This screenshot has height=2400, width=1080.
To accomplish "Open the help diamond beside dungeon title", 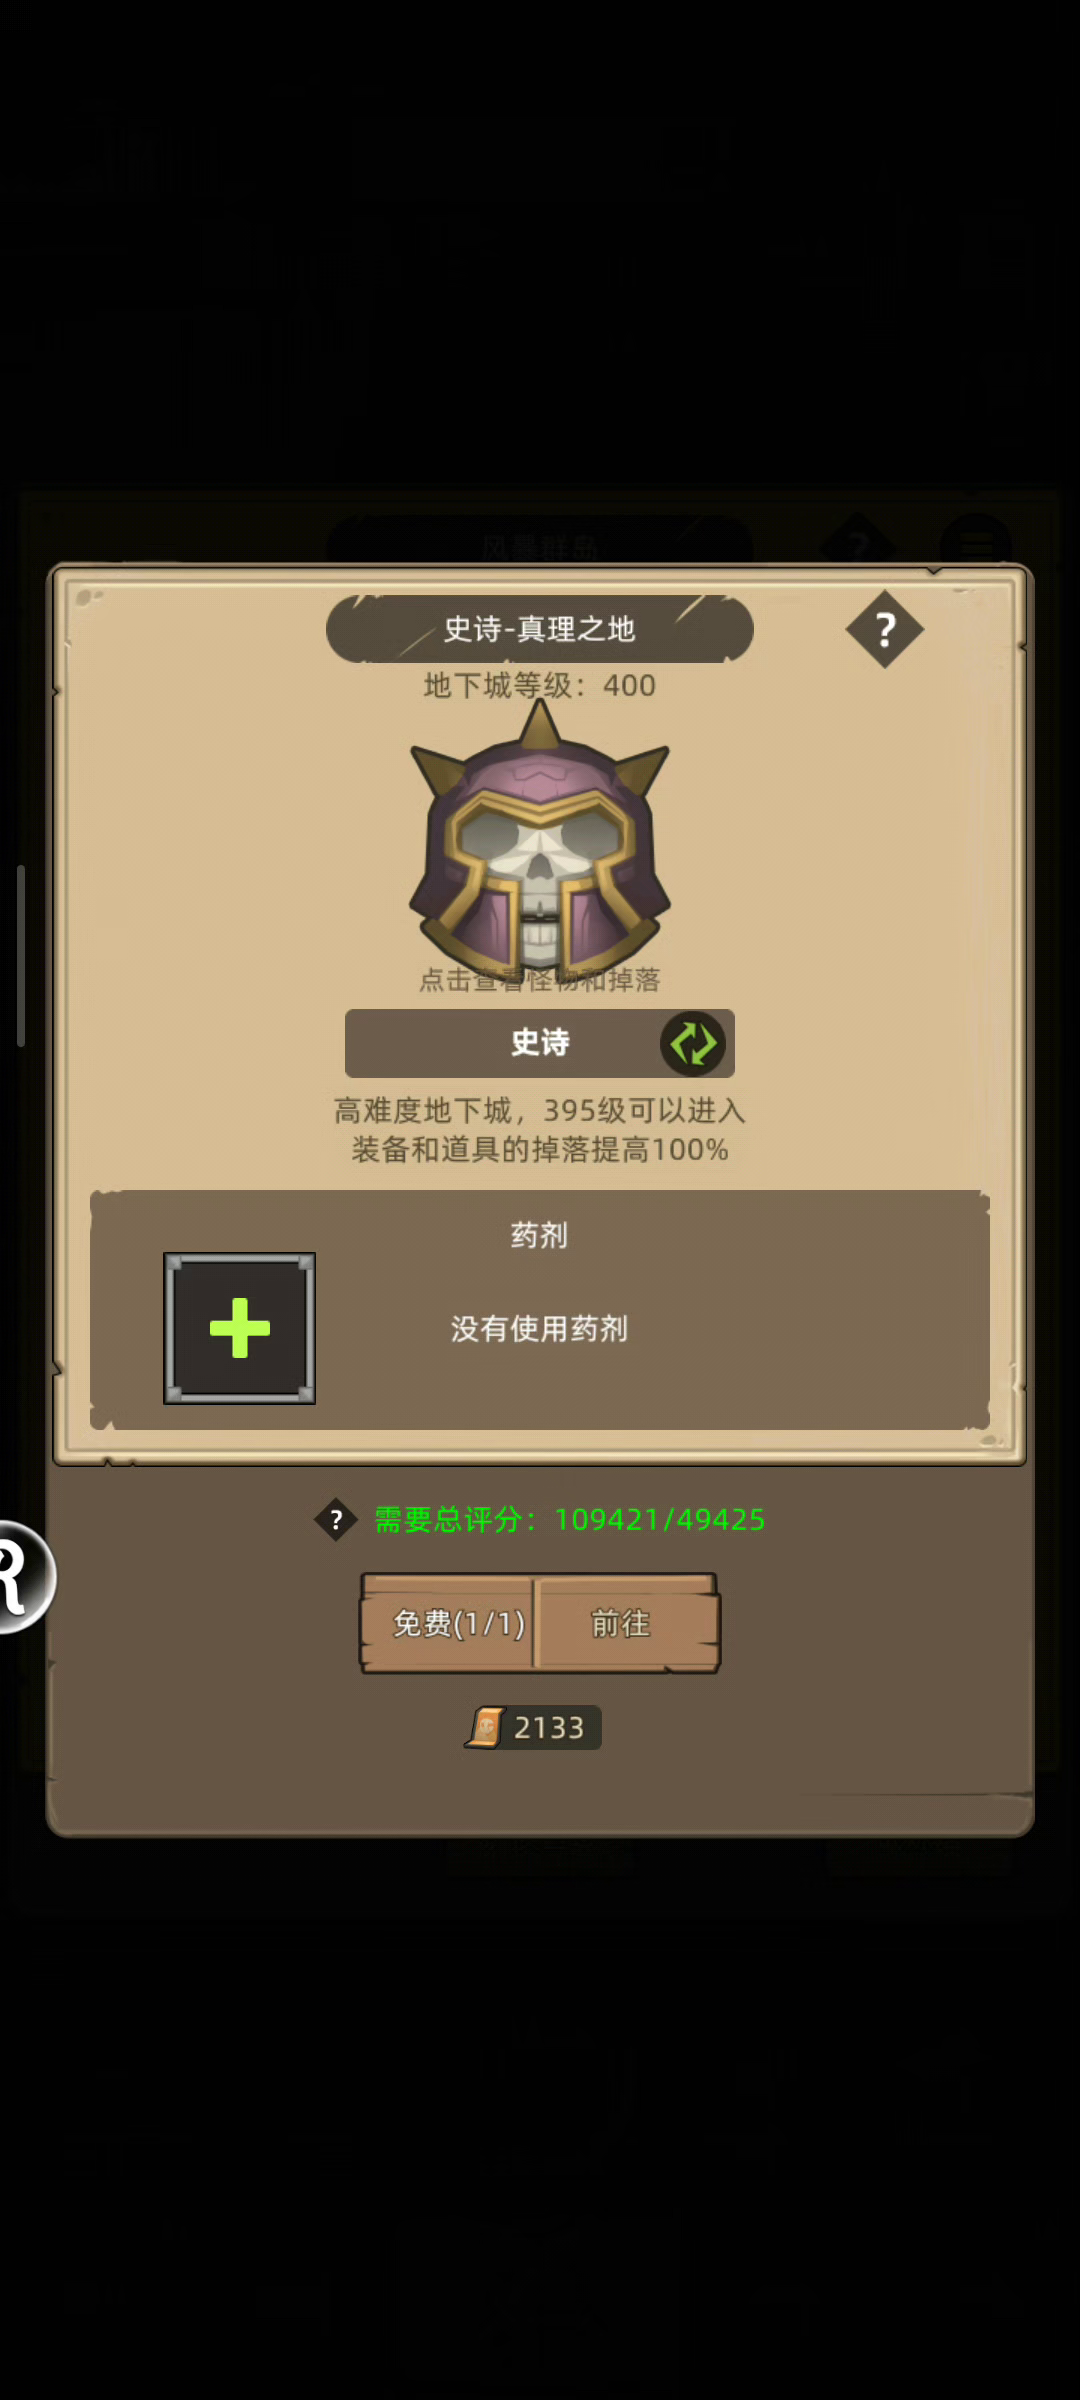I will (x=885, y=629).
